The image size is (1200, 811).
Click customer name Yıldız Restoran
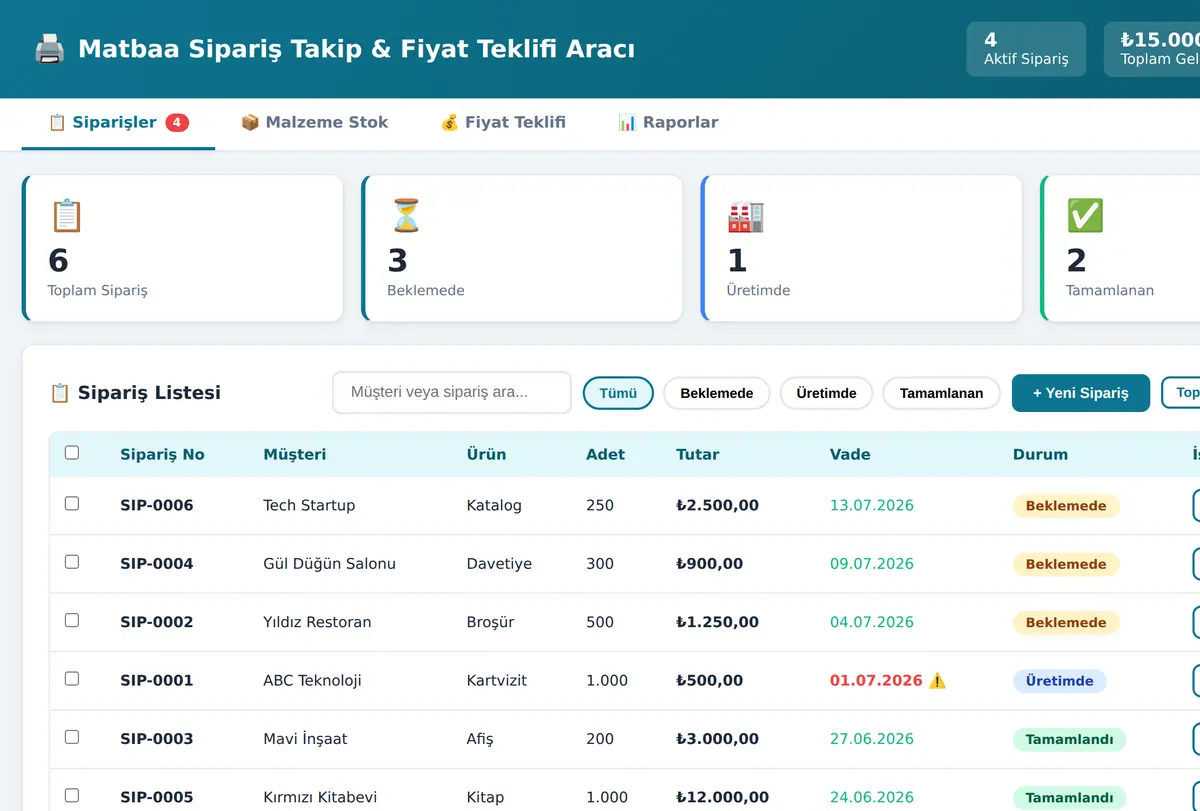(x=317, y=622)
